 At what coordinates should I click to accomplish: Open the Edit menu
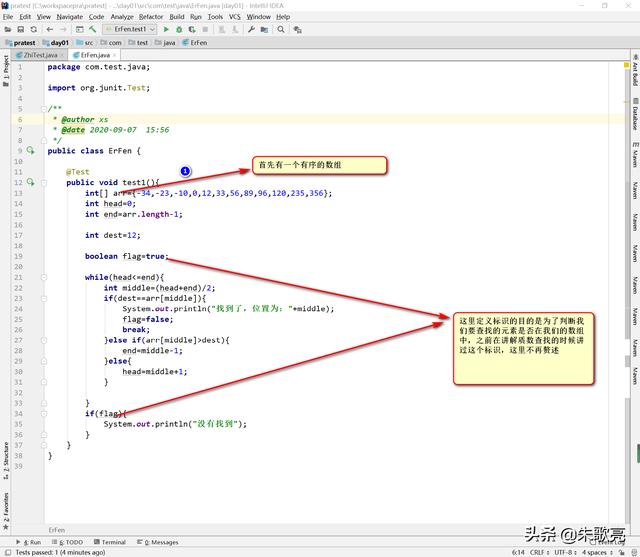click(x=25, y=17)
